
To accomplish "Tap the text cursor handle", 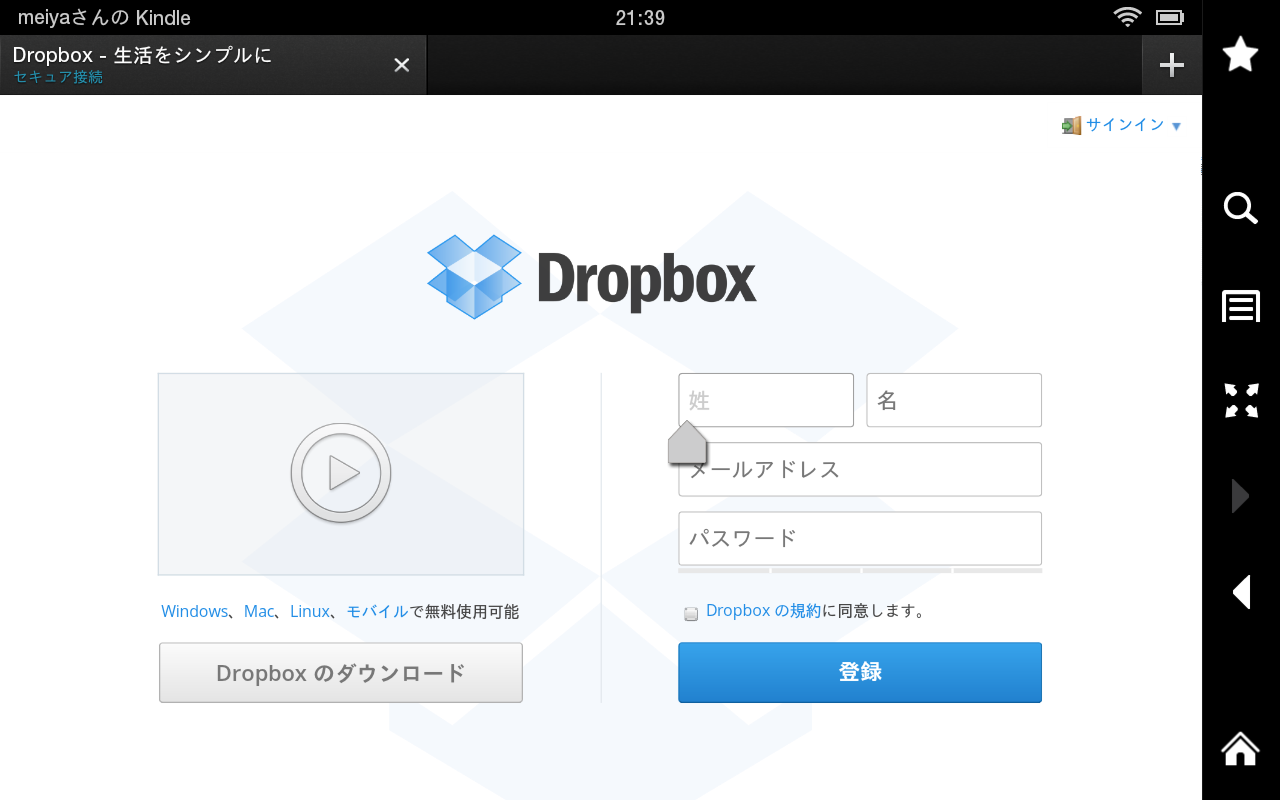I will tap(687, 443).
